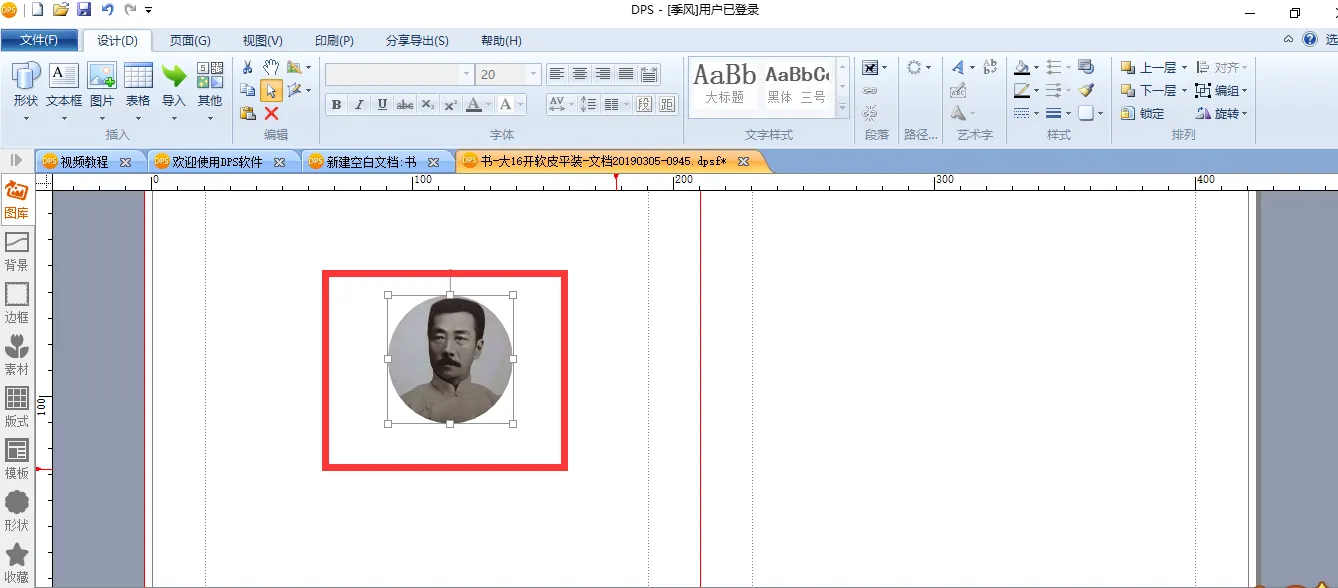Select the hand pan tool

point(271,67)
